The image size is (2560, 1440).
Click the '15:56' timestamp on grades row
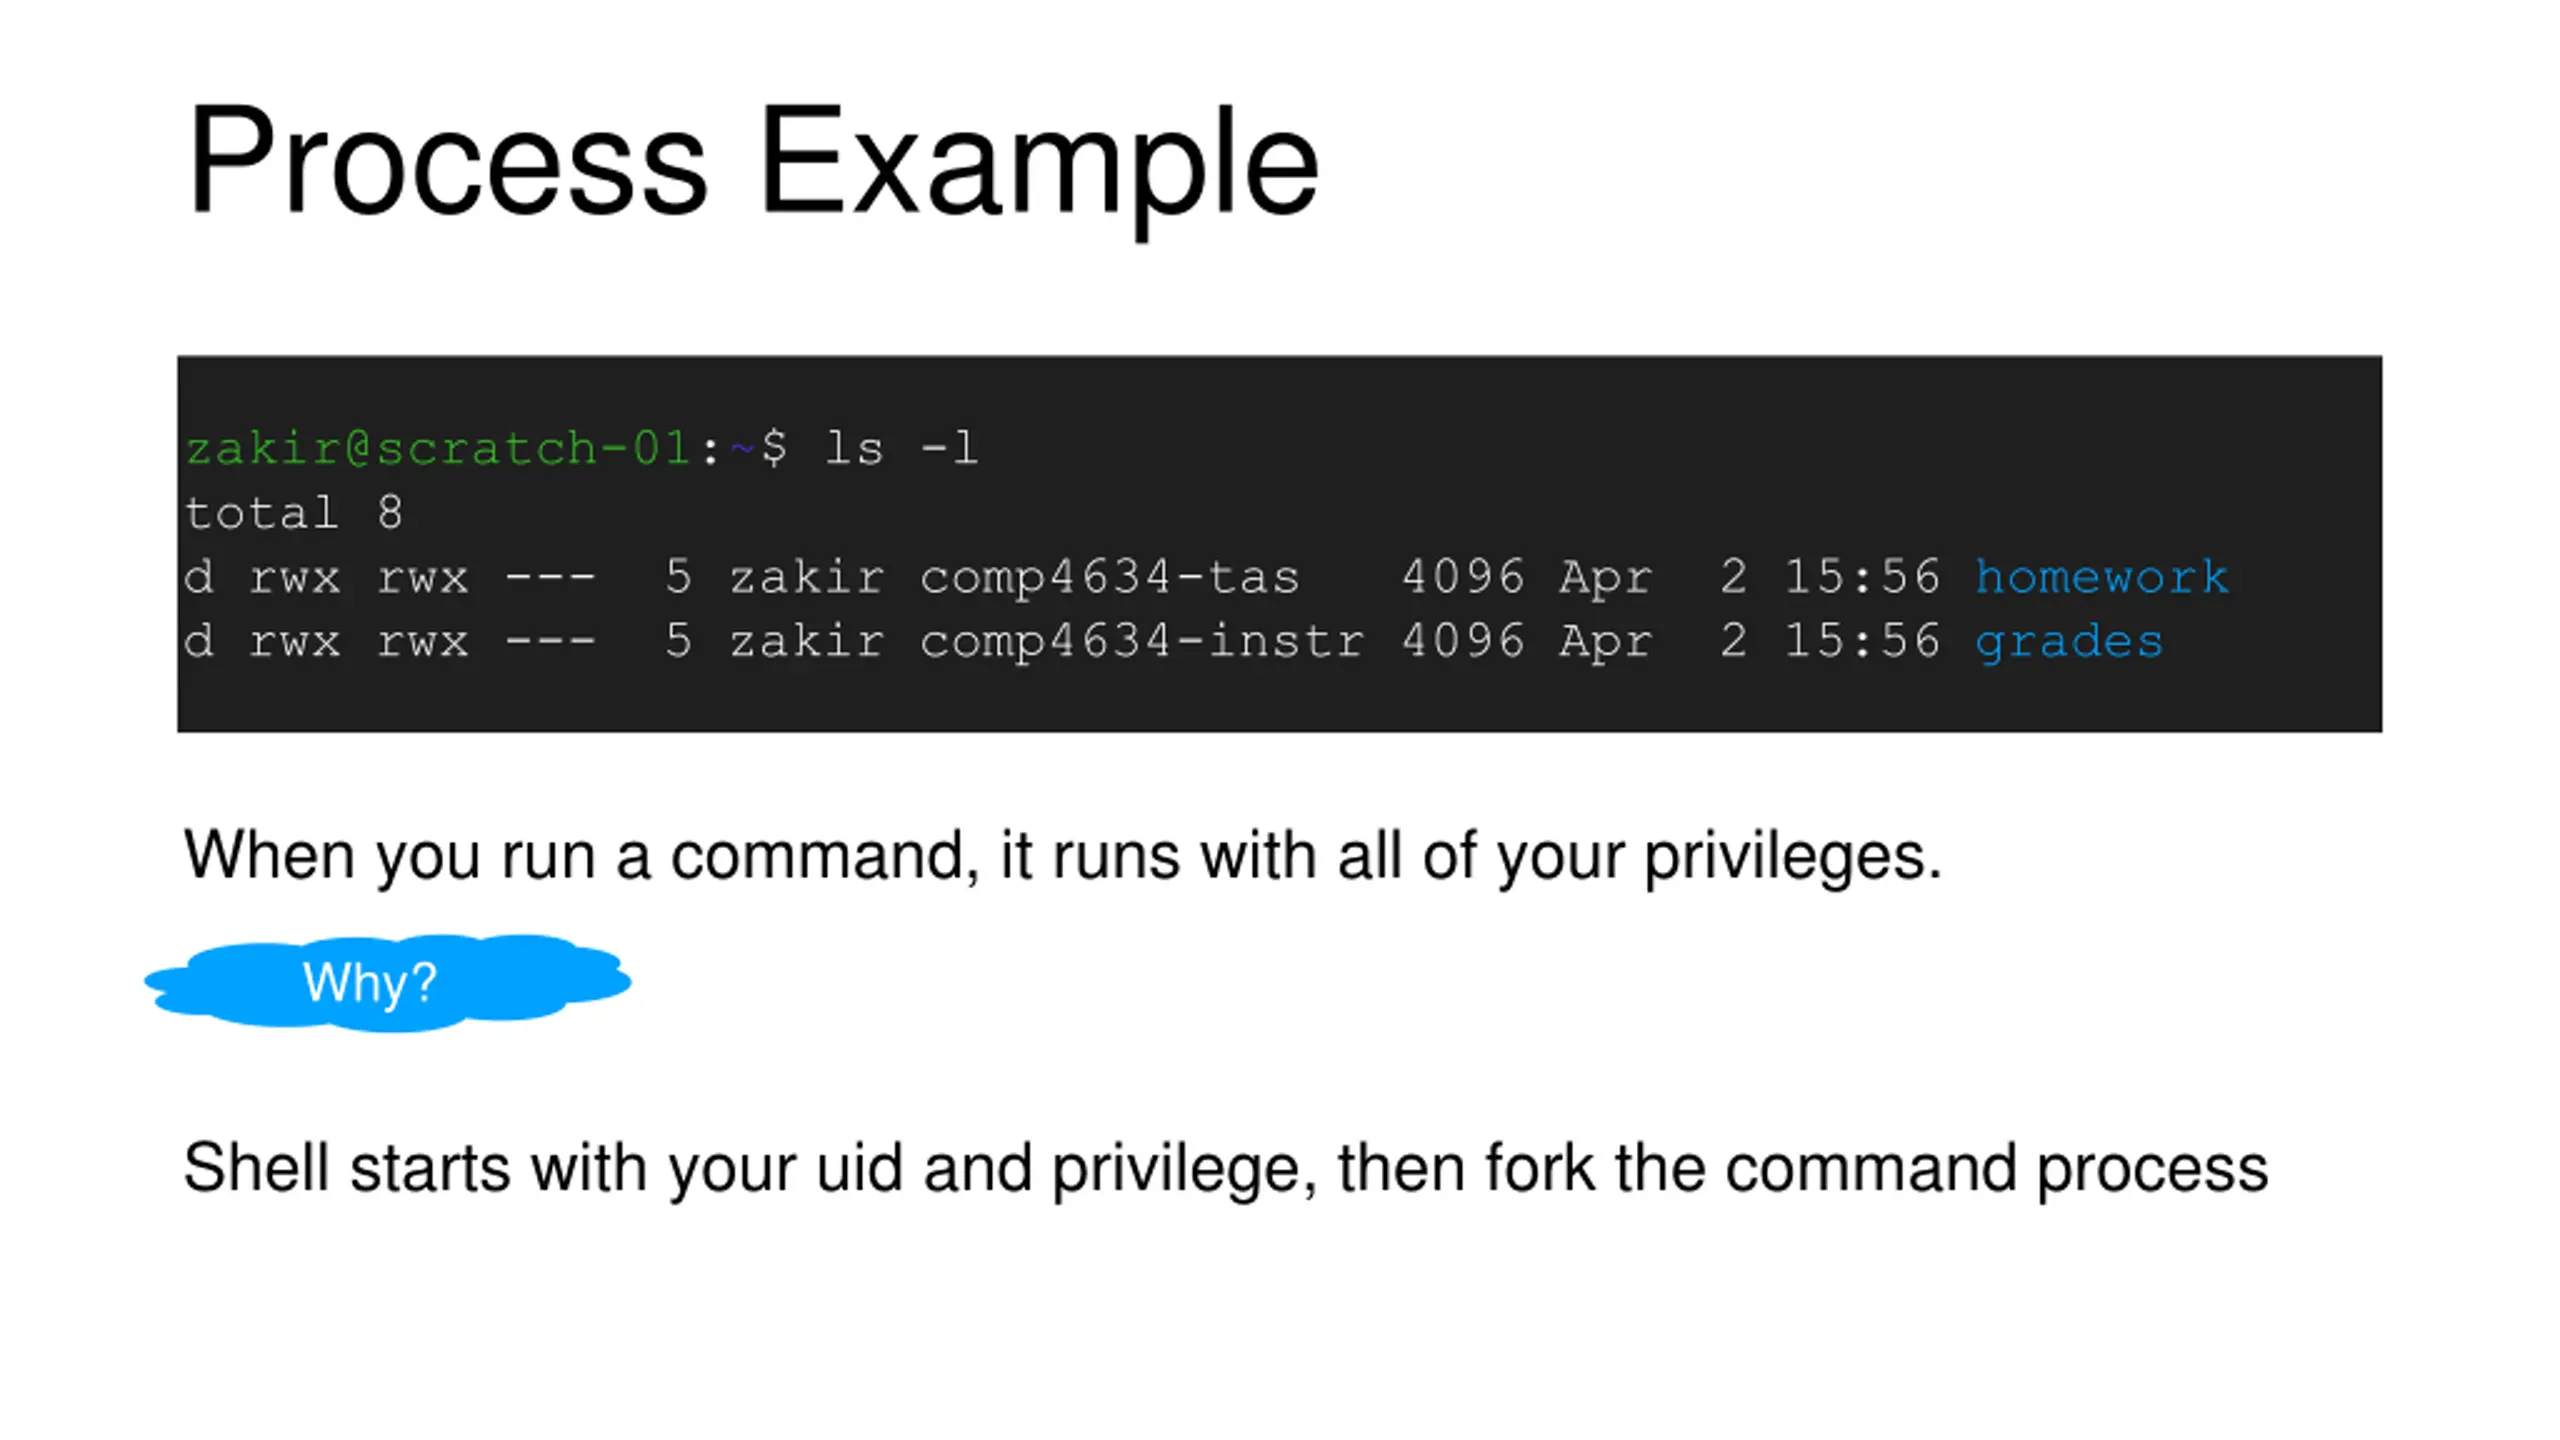click(x=1862, y=642)
